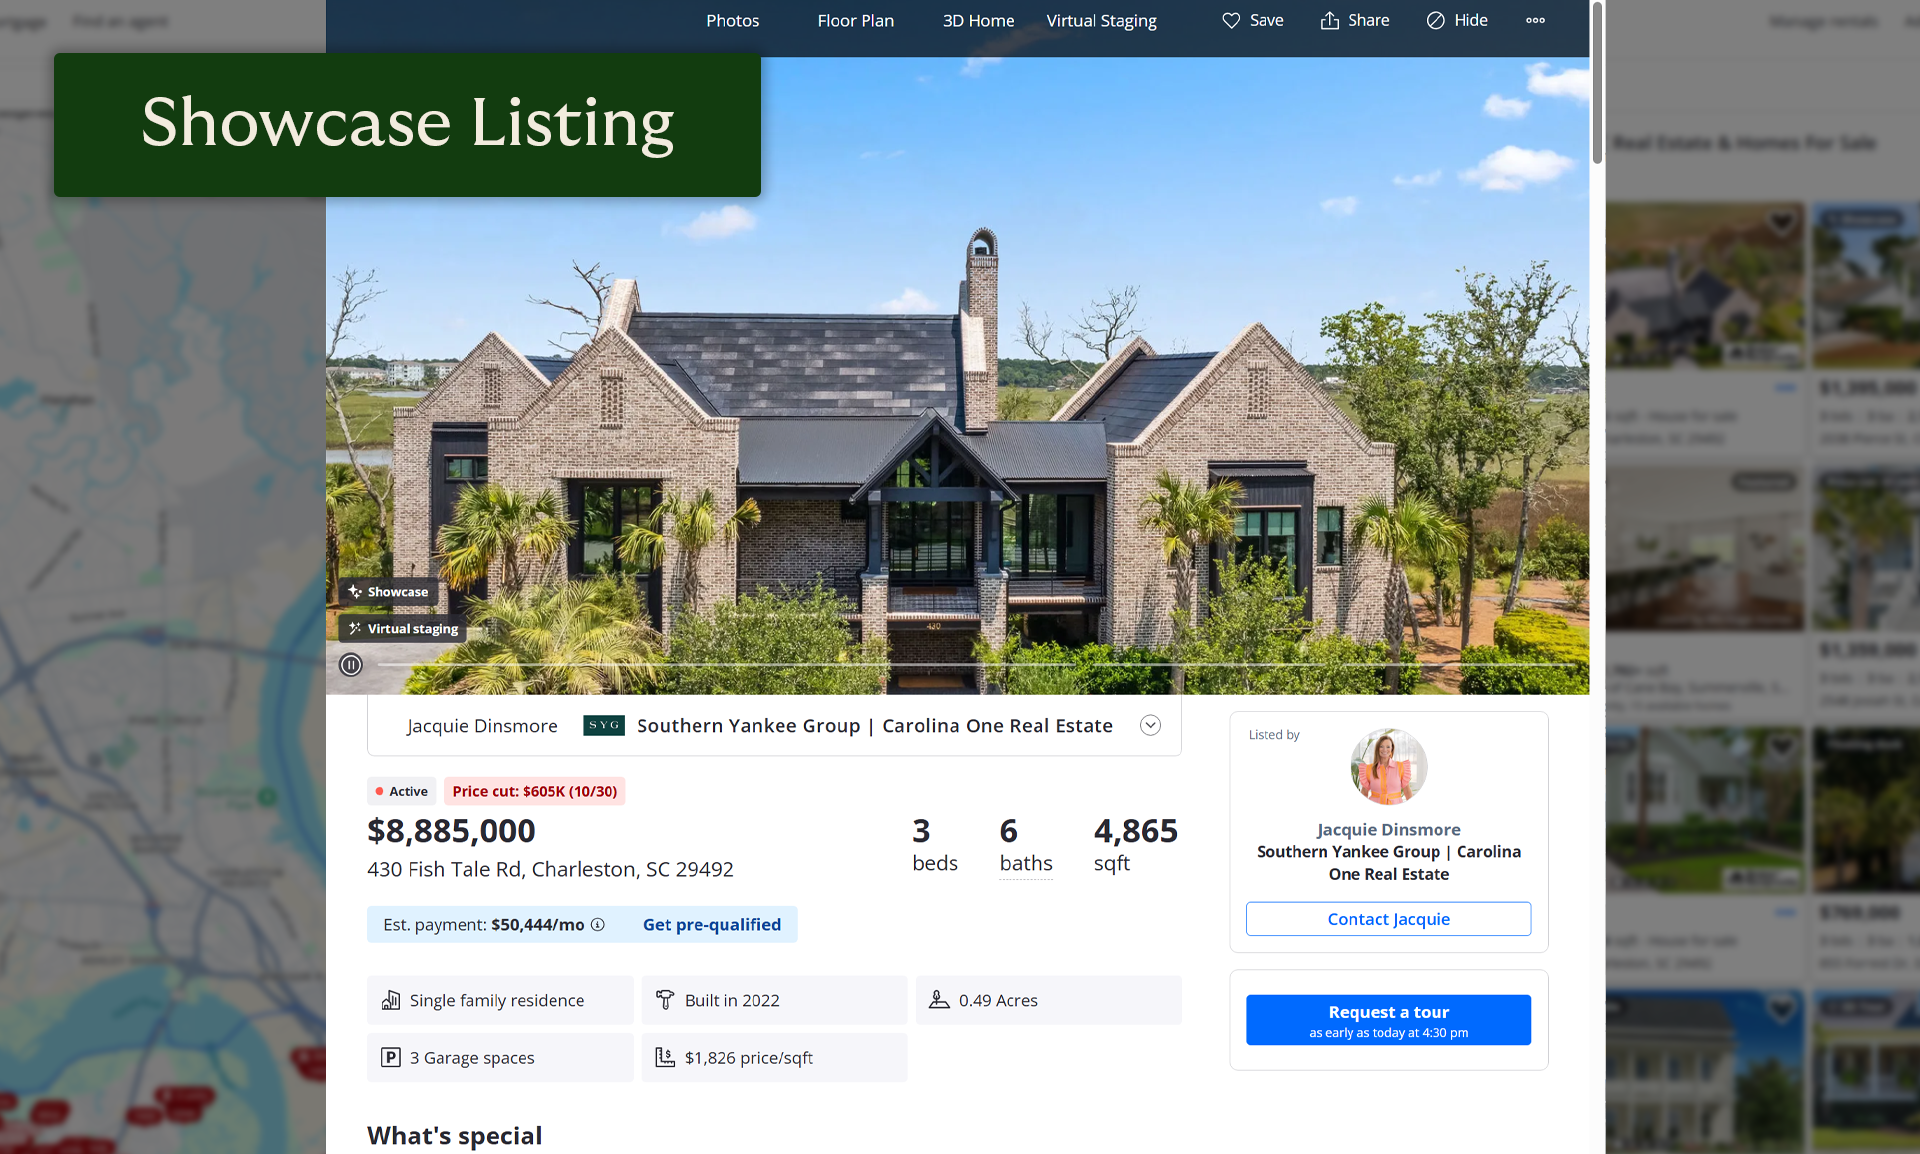1920x1154 pixels.
Task: Click Jacquie Dinsmore's profile photo
Action: 1388,766
